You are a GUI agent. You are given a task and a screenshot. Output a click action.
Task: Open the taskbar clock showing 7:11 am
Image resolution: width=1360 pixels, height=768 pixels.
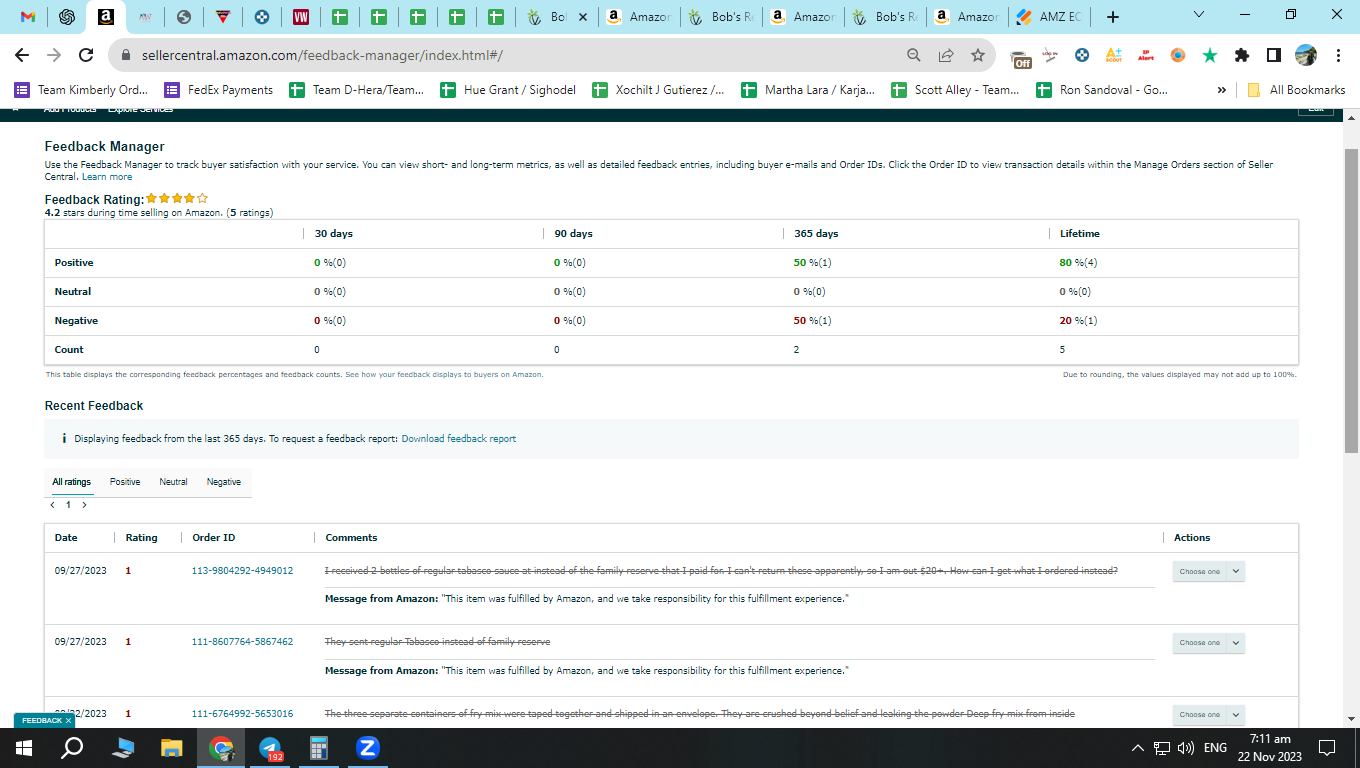1270,747
